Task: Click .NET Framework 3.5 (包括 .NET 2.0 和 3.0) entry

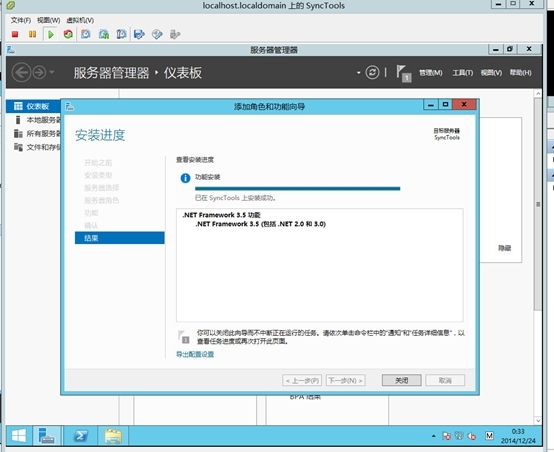Action: pos(261,224)
